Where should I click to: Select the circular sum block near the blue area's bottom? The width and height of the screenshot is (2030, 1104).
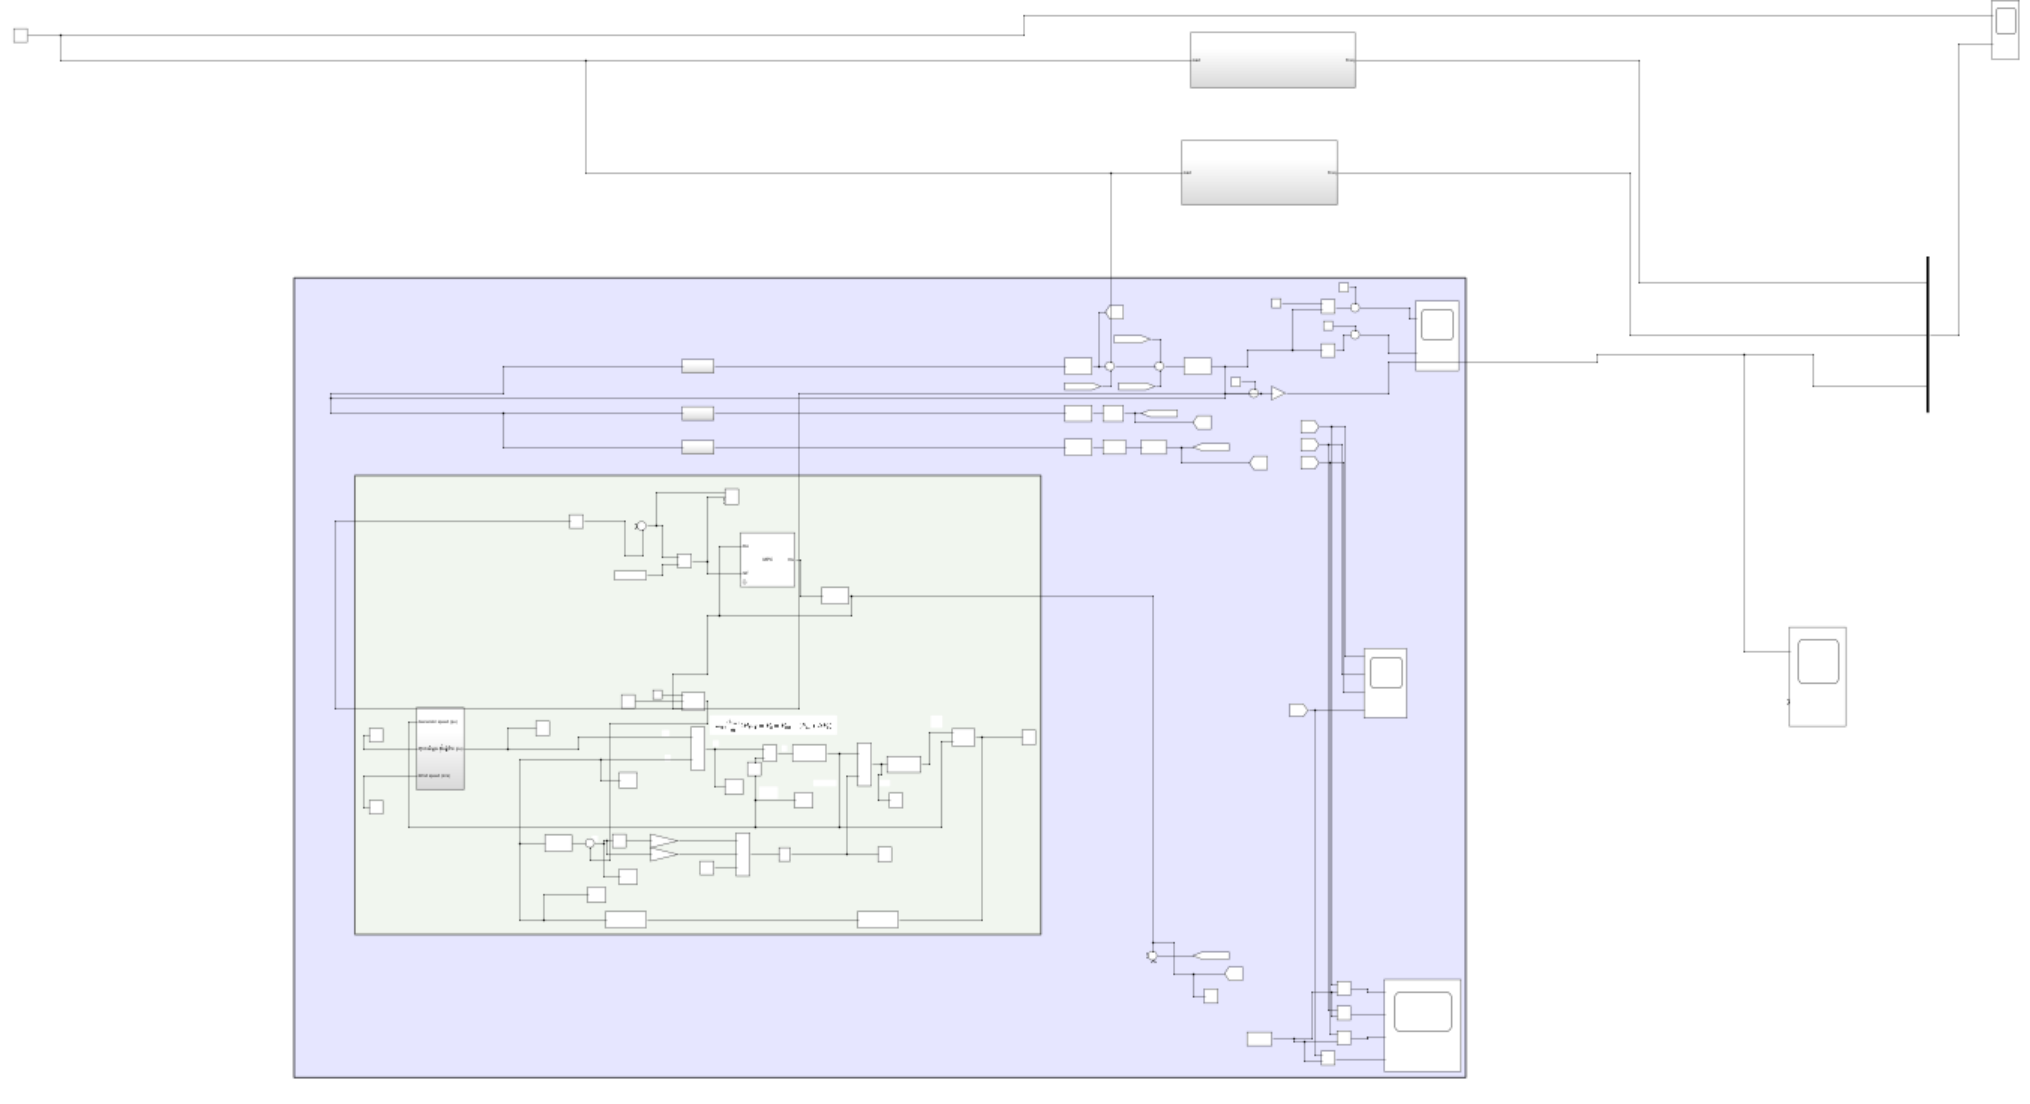(1152, 957)
